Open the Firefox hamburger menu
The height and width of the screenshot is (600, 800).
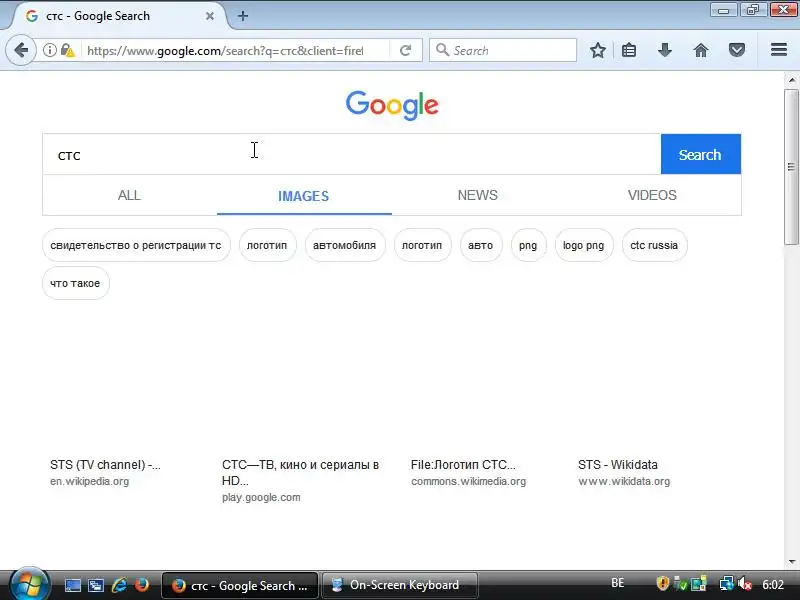coord(779,49)
